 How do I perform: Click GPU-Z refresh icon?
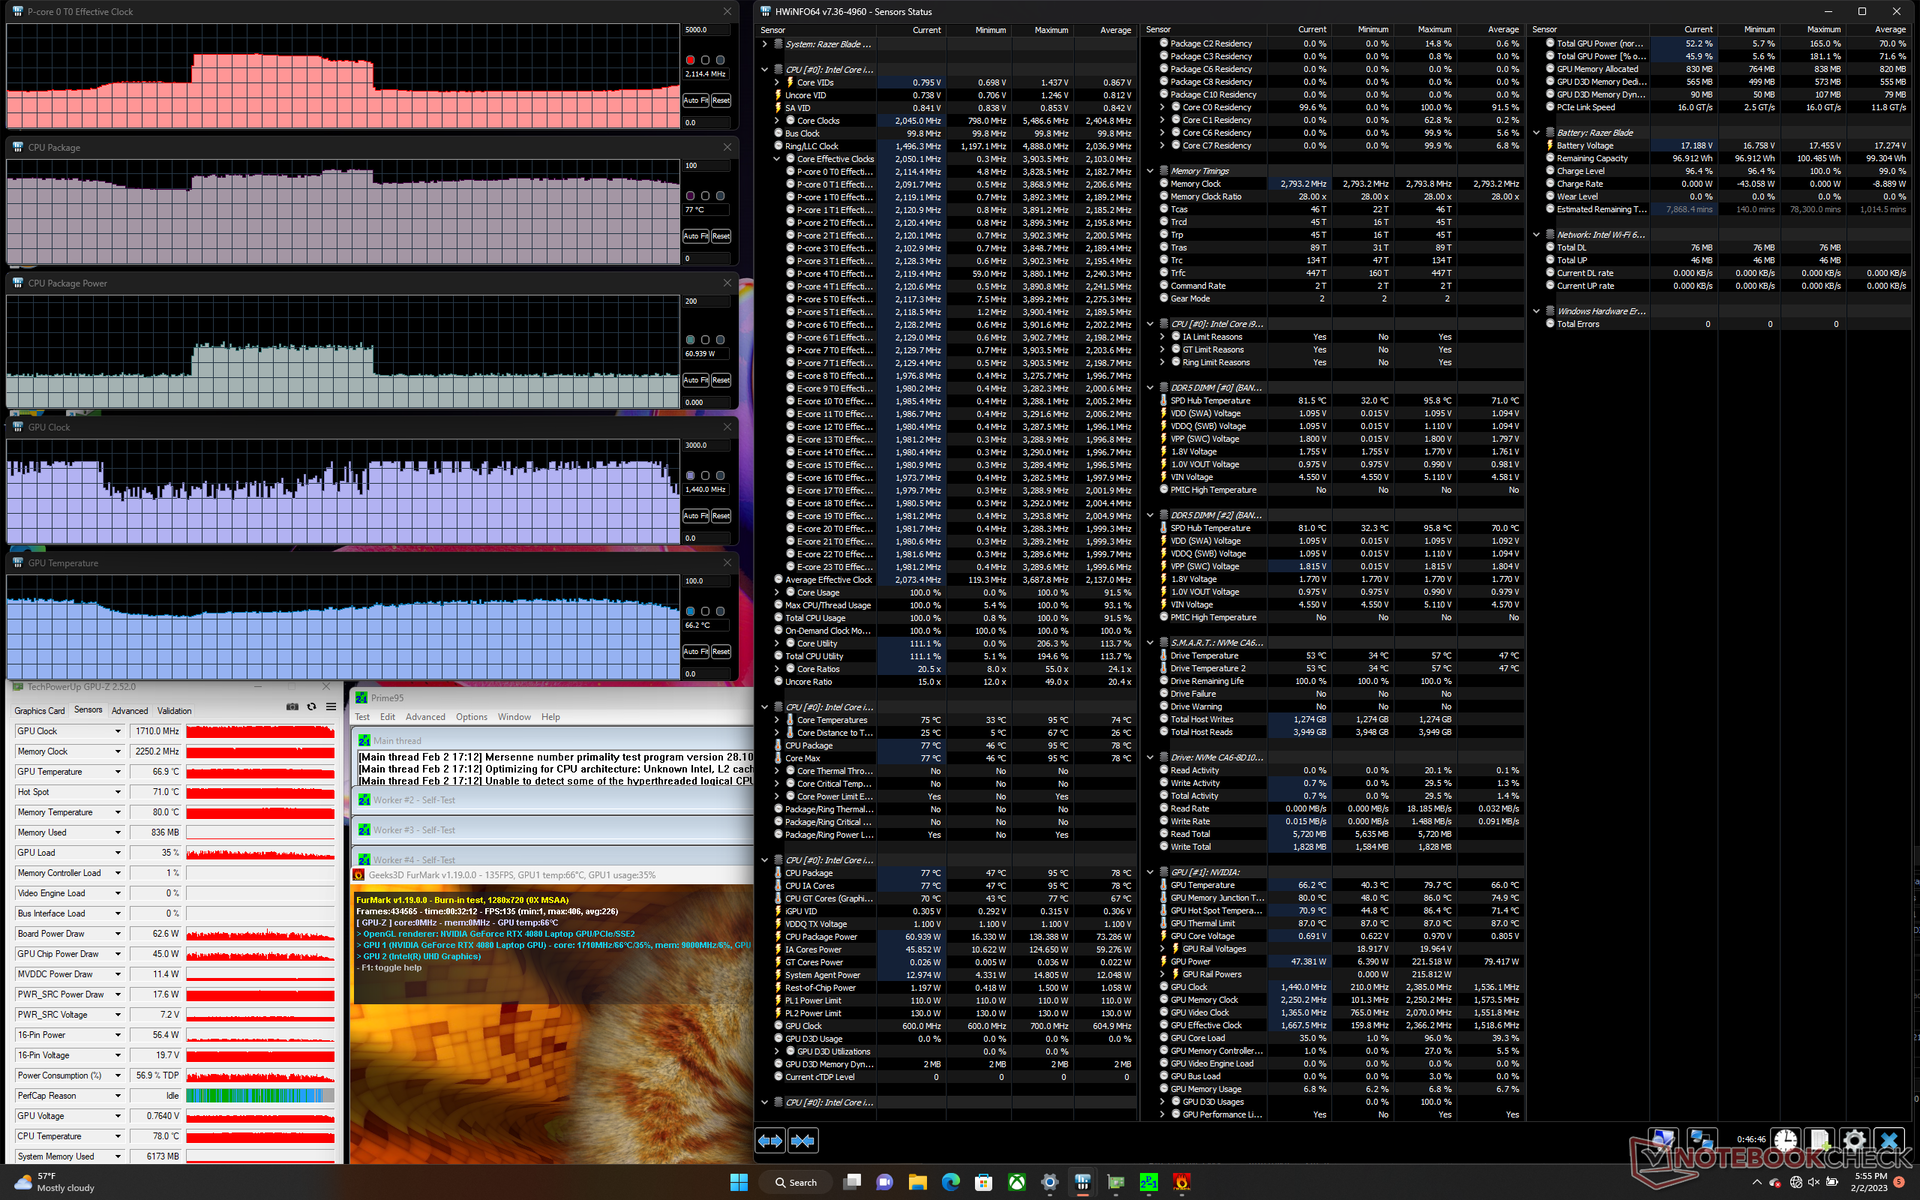tap(311, 707)
